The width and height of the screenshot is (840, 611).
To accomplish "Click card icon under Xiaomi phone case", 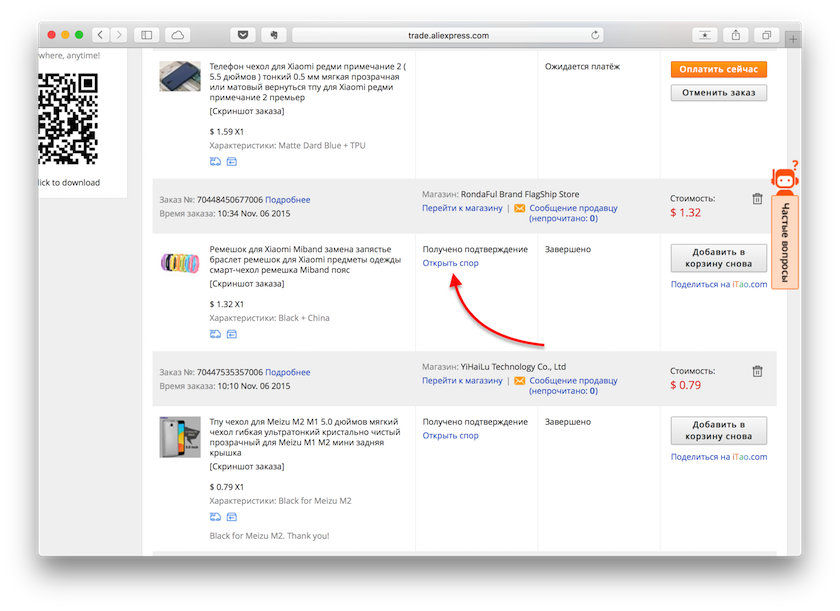I will 231,161.
